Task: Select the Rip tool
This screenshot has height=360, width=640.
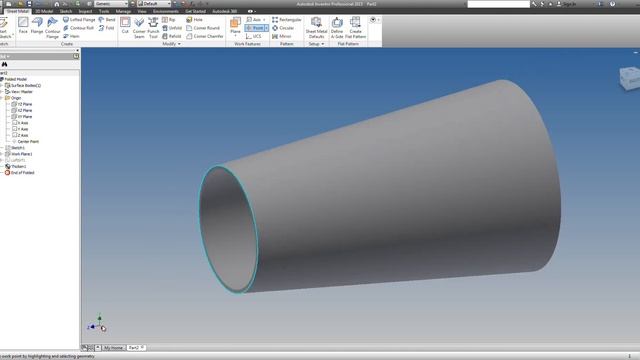Action: coord(169,20)
